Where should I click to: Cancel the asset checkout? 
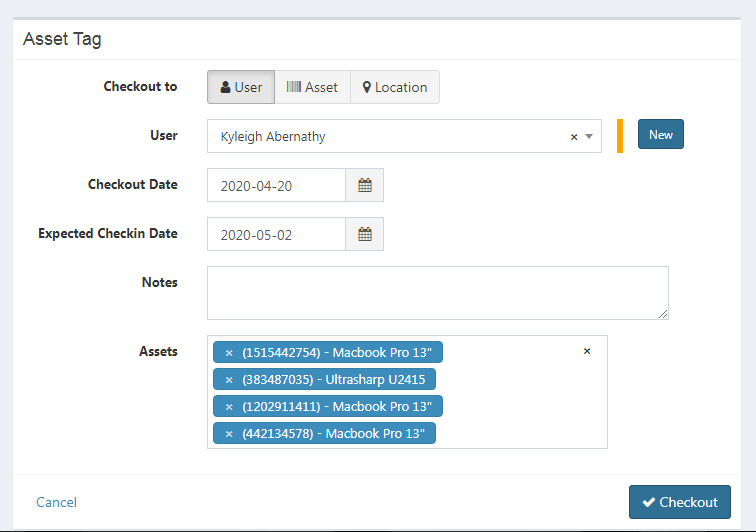(x=56, y=502)
